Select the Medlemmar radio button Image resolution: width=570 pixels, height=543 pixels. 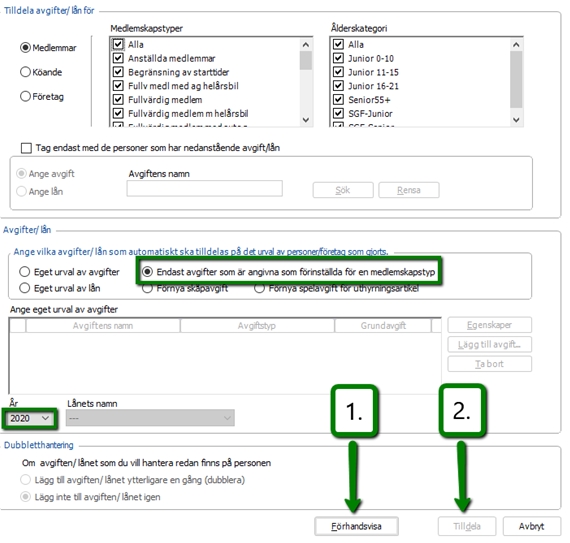click(25, 48)
